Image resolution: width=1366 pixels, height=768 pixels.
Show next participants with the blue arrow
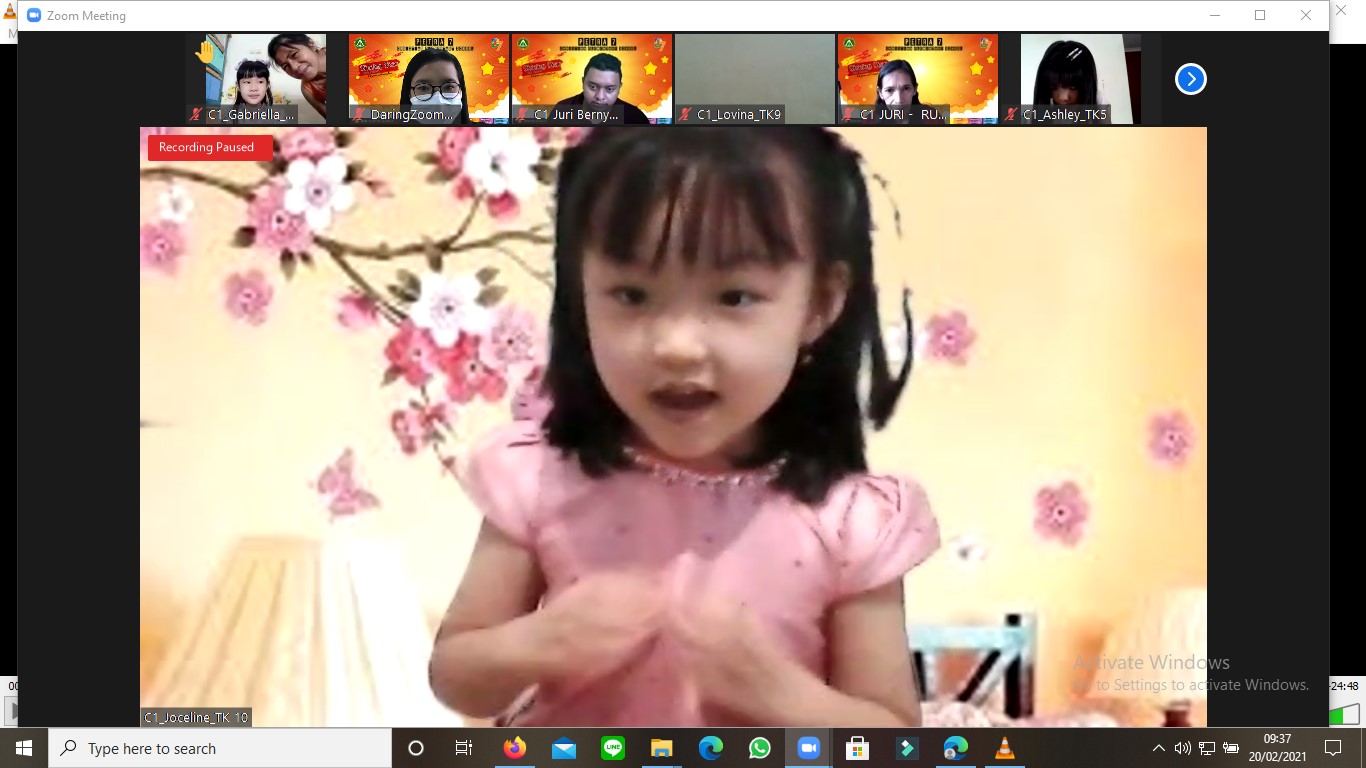click(1190, 79)
